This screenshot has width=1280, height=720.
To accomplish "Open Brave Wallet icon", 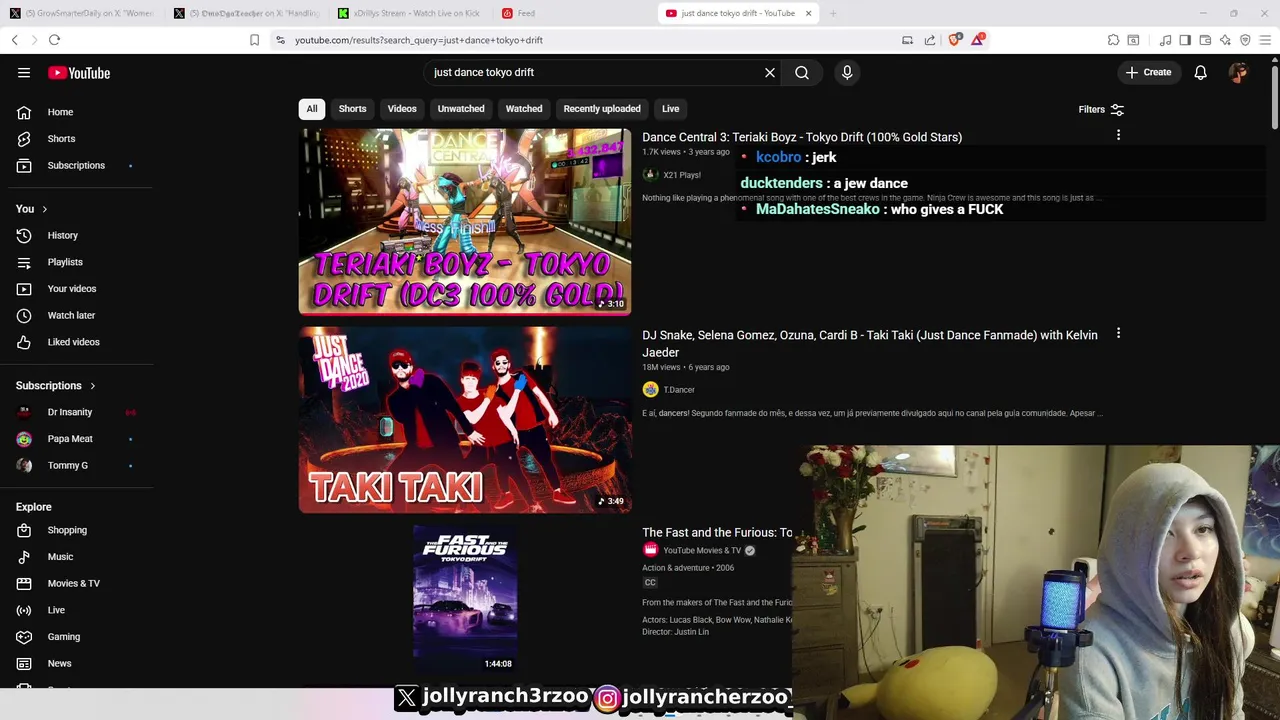I will tap(1205, 40).
